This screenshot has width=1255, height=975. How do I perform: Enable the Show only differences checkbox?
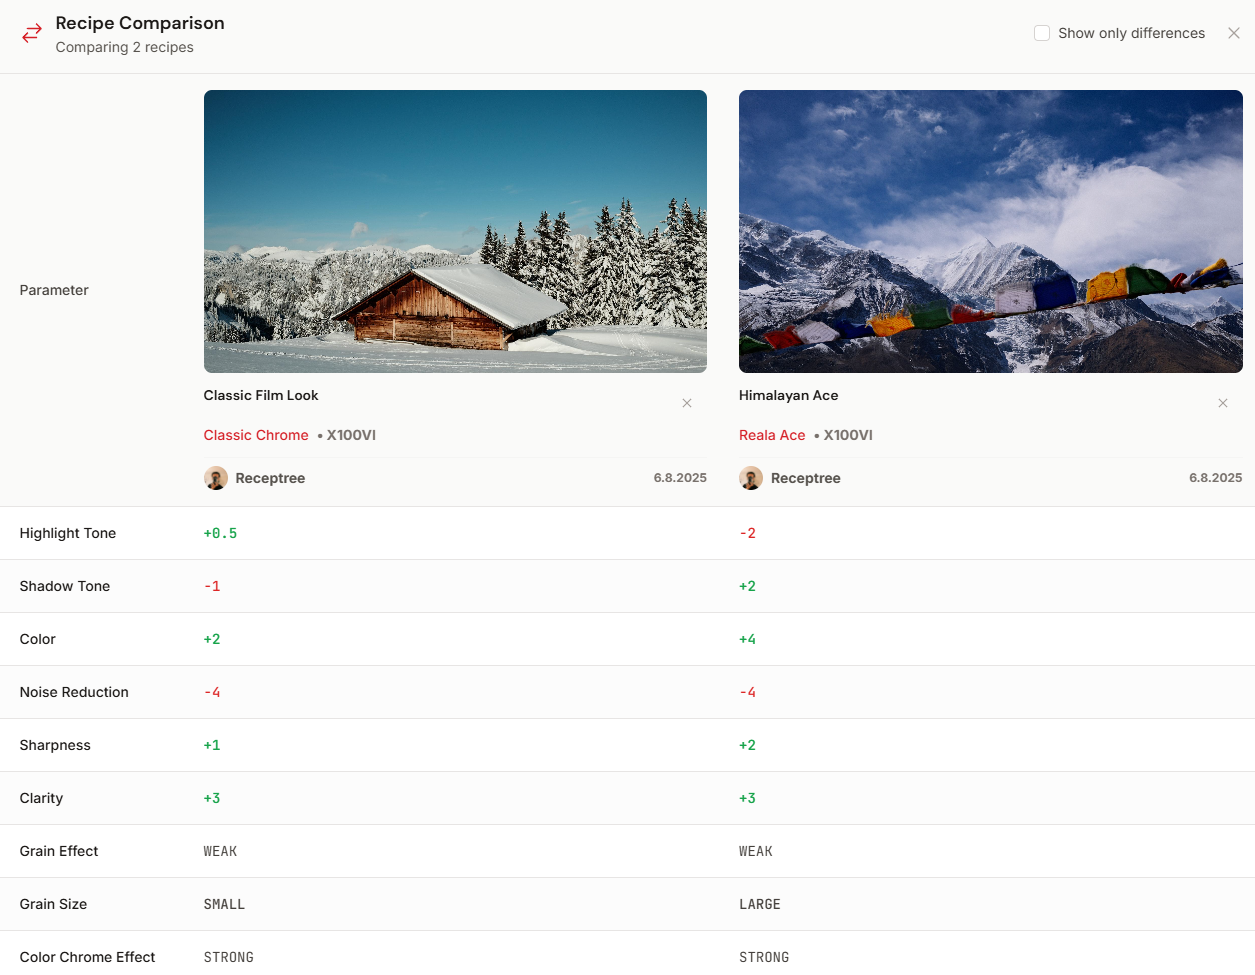tap(1041, 32)
